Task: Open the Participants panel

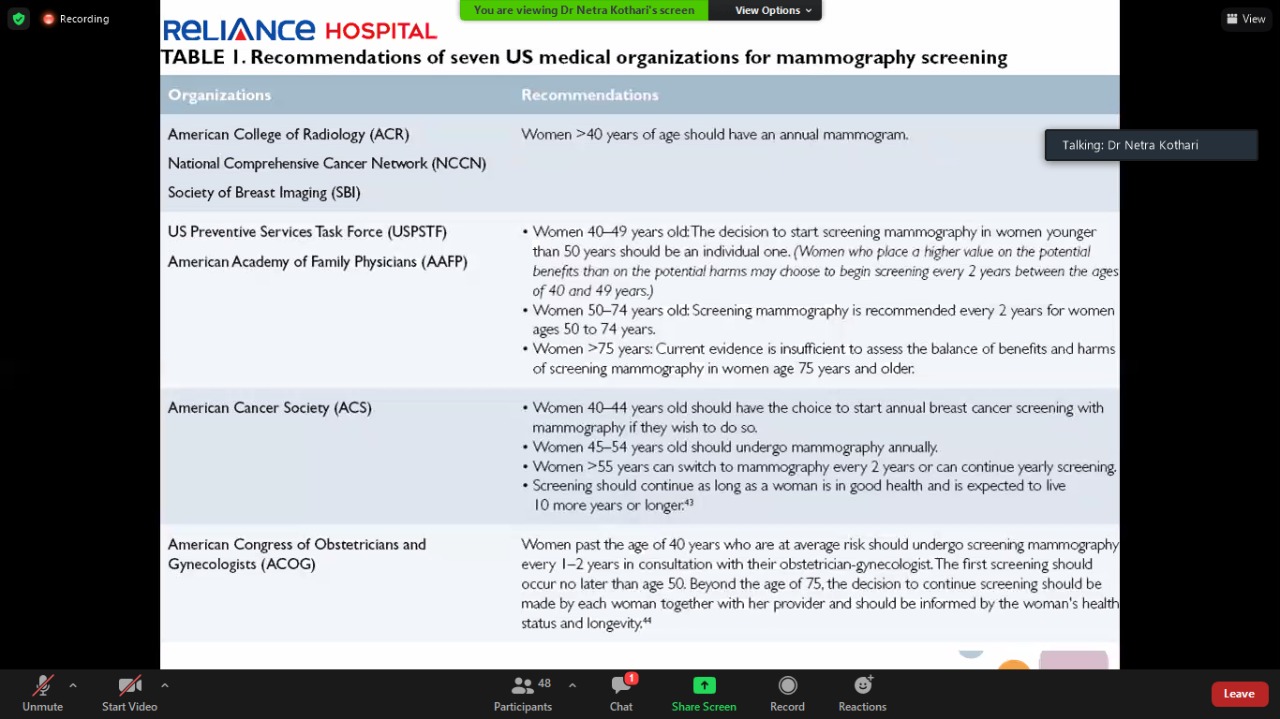Action: [523, 693]
